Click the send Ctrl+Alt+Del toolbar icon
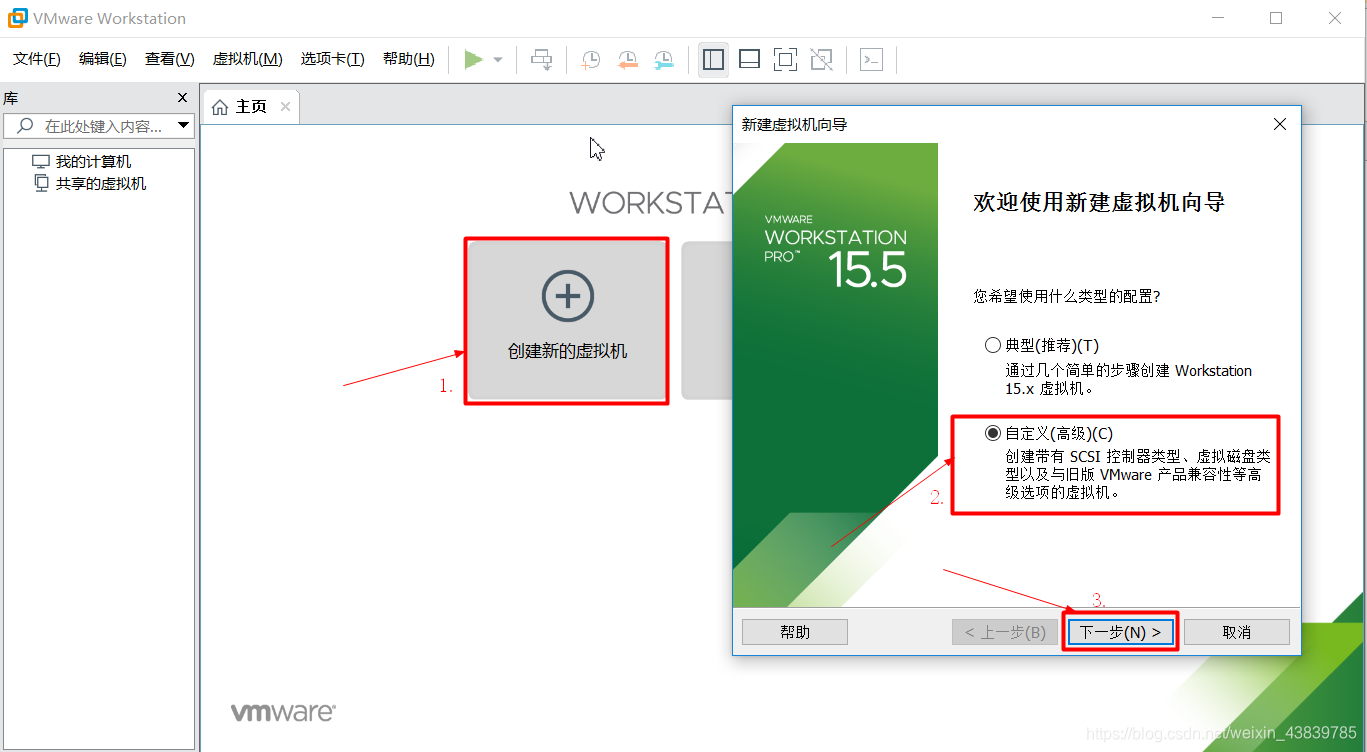The height and width of the screenshot is (752, 1367). pos(541,60)
